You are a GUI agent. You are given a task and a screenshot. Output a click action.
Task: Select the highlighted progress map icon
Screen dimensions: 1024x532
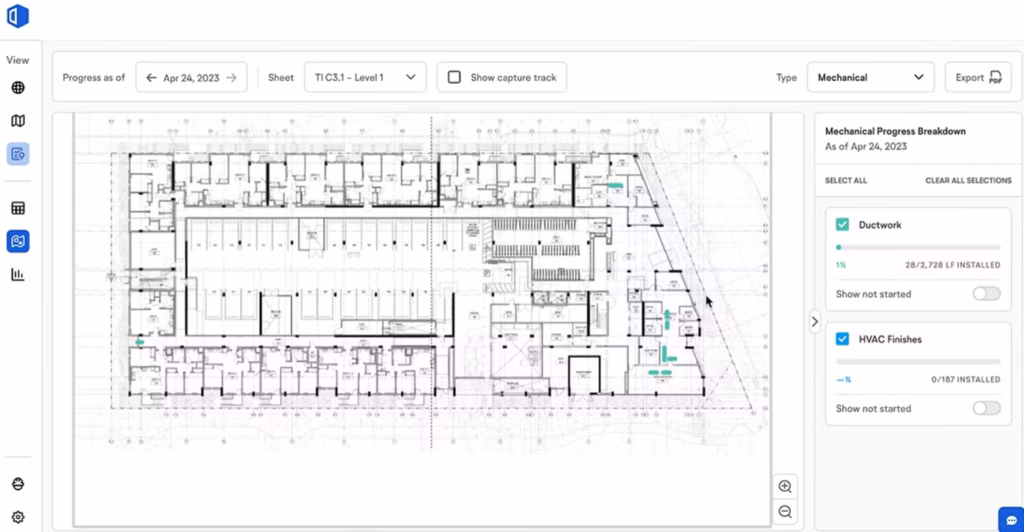(x=18, y=242)
